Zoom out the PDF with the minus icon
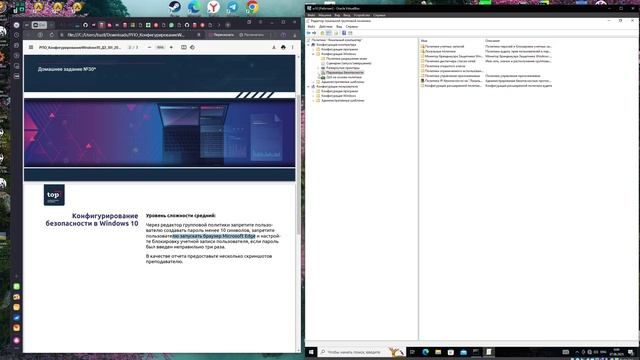Screen dimensions: 640x360 point(149,47)
